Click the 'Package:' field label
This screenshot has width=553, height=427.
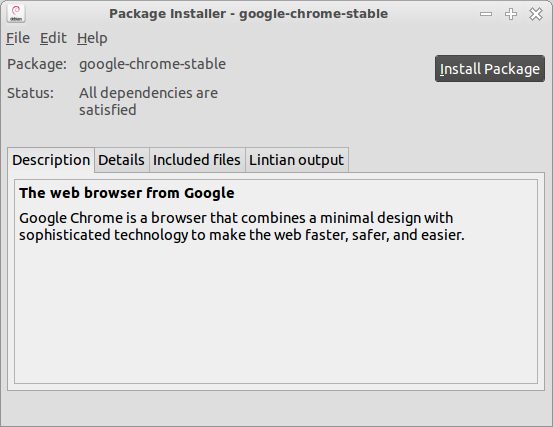click(37, 64)
